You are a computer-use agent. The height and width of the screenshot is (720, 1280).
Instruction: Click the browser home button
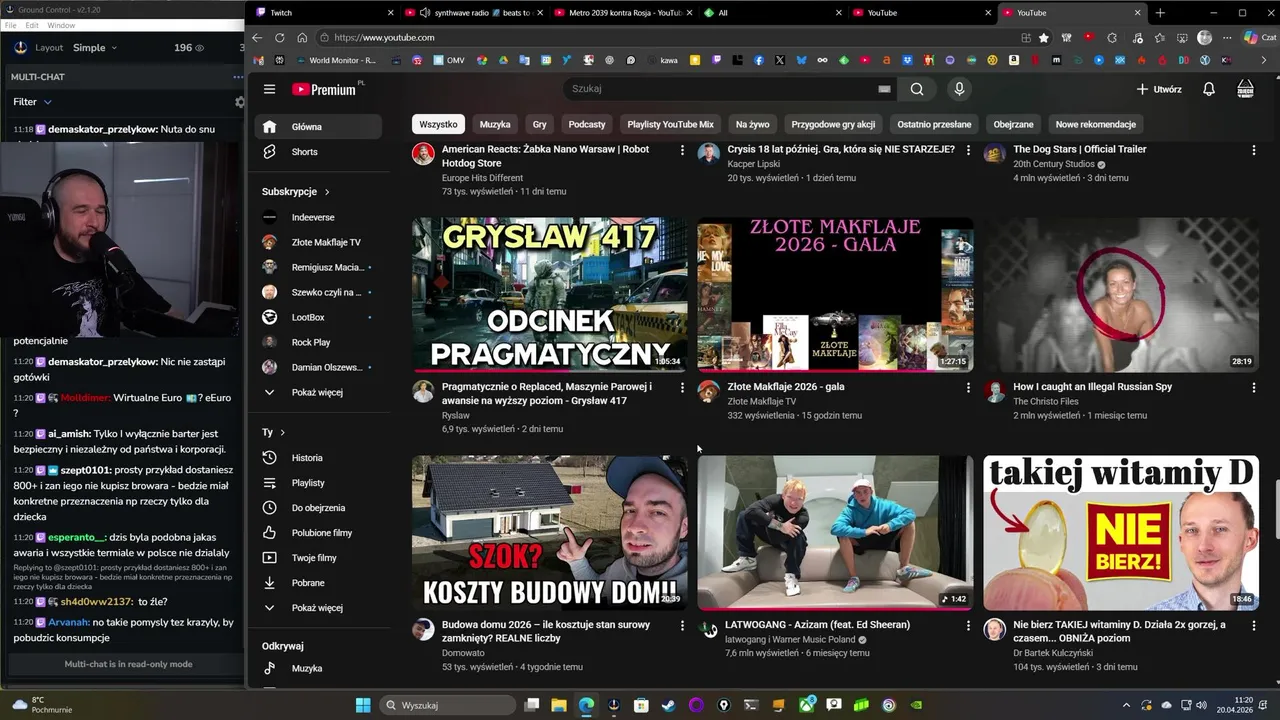(302, 38)
